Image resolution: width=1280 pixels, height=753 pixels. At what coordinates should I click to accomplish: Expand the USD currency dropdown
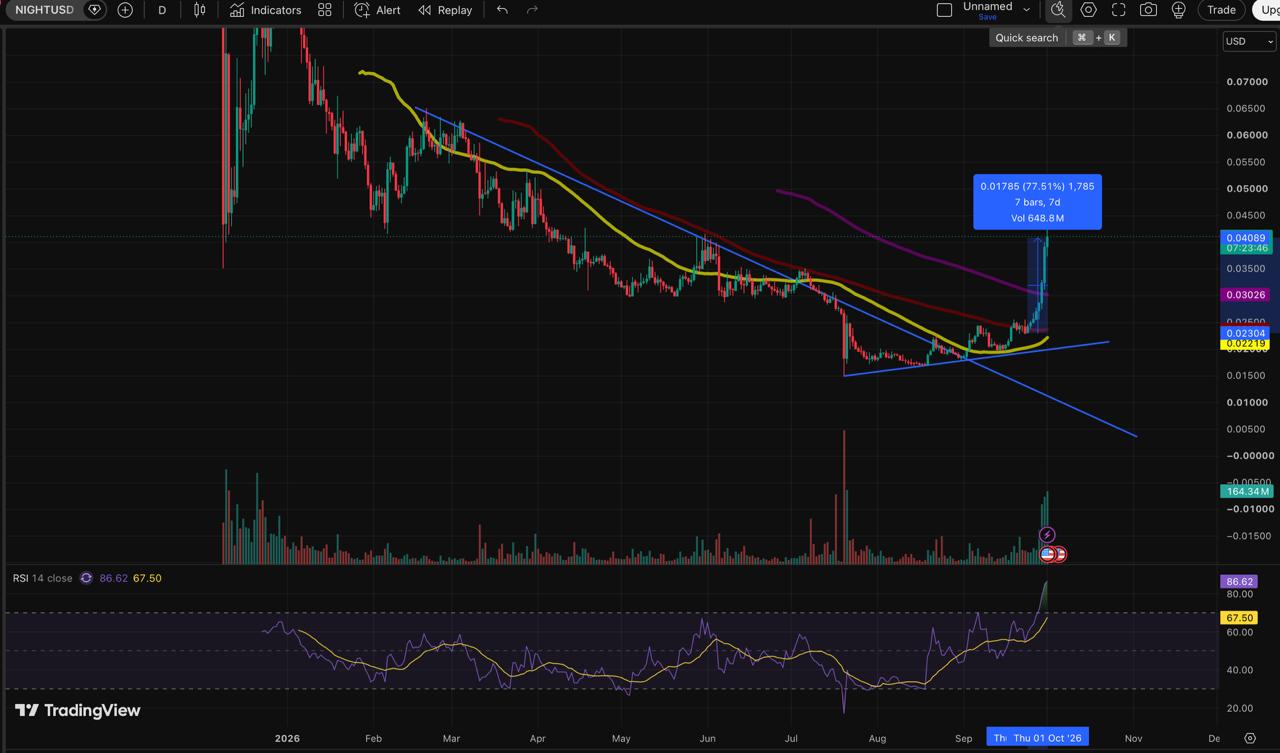(1249, 41)
